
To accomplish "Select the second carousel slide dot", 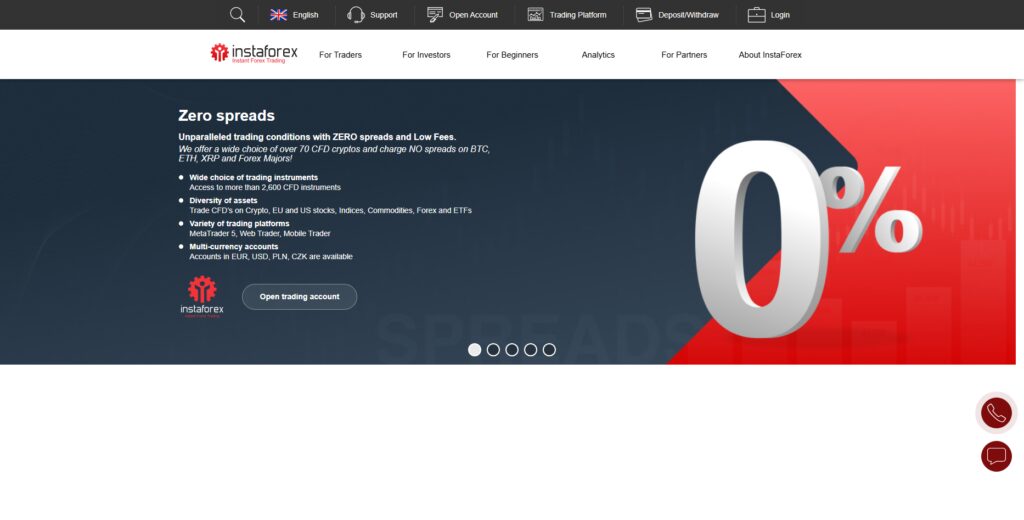I will 493,349.
